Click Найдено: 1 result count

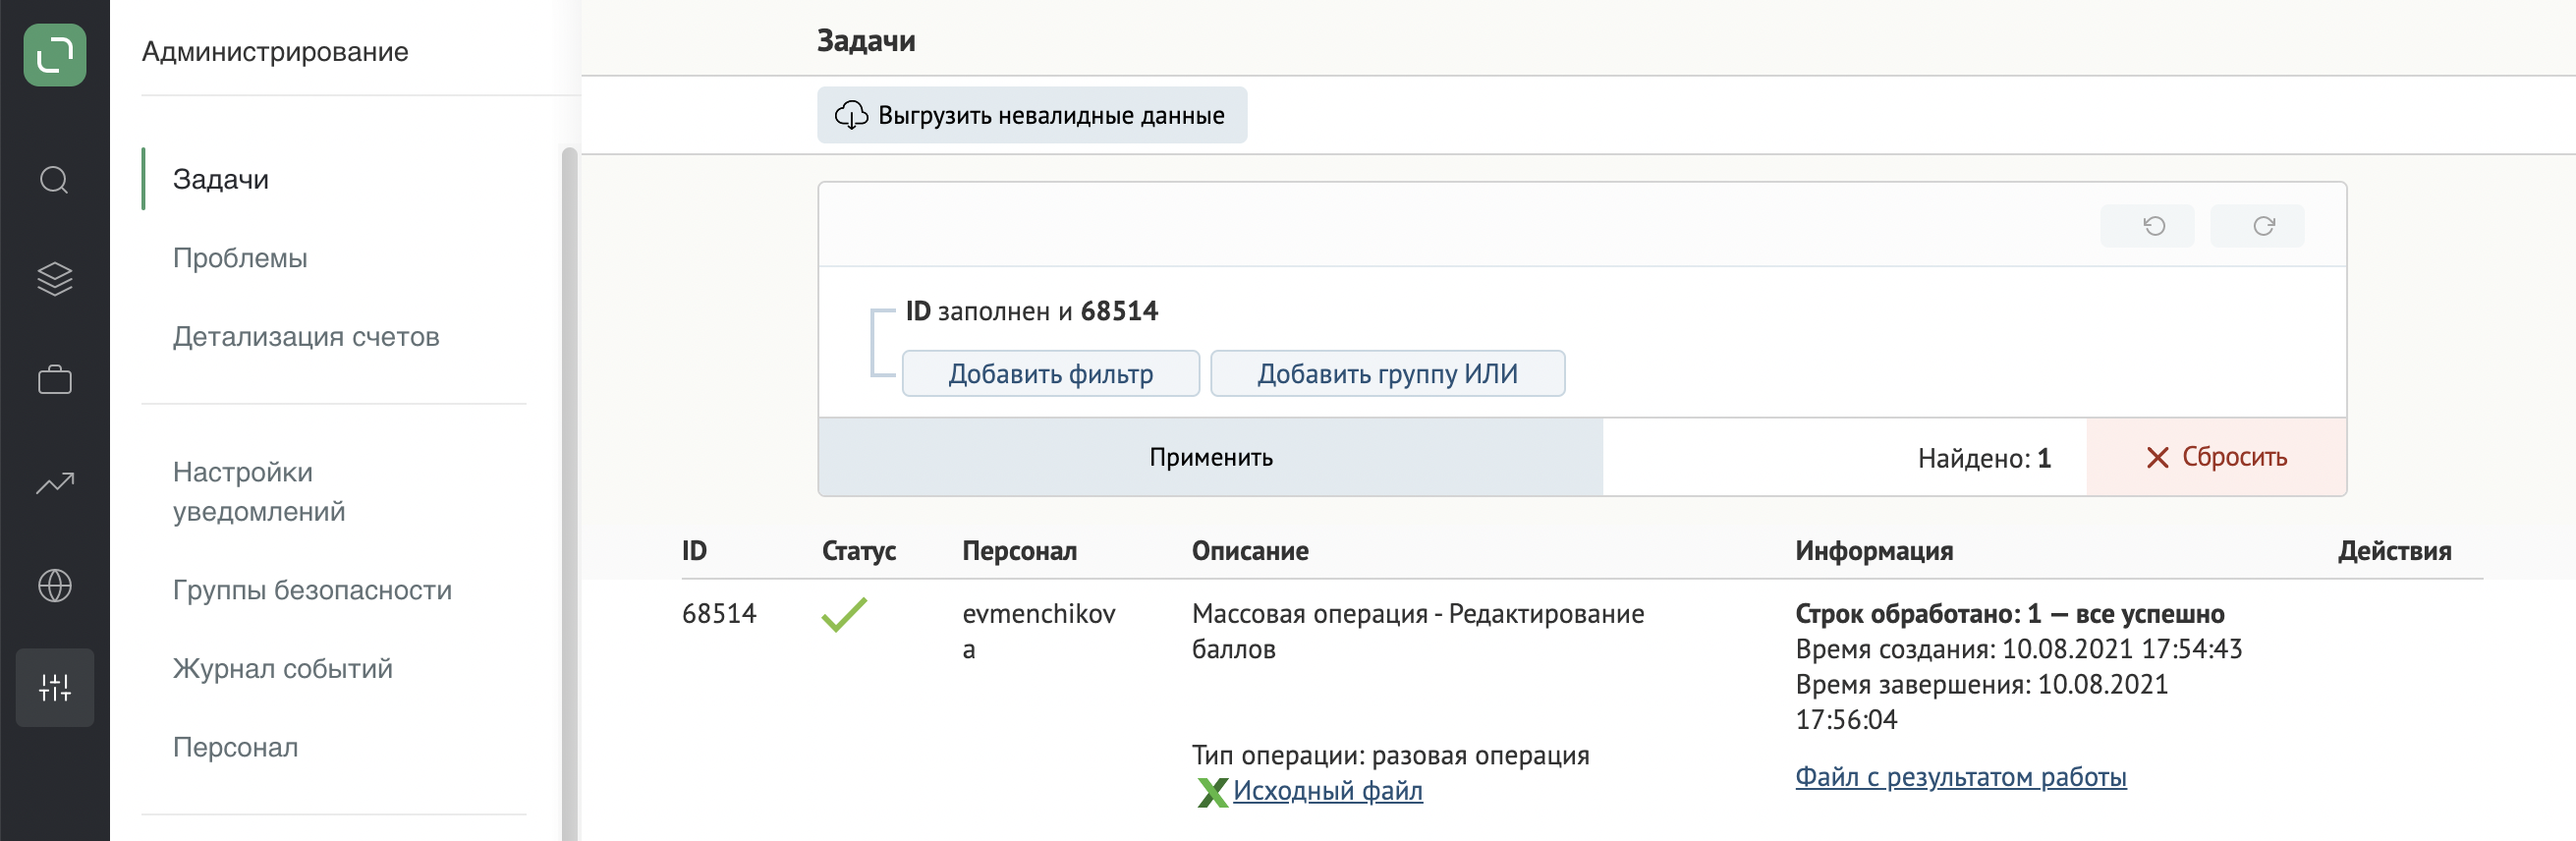coord(1984,458)
